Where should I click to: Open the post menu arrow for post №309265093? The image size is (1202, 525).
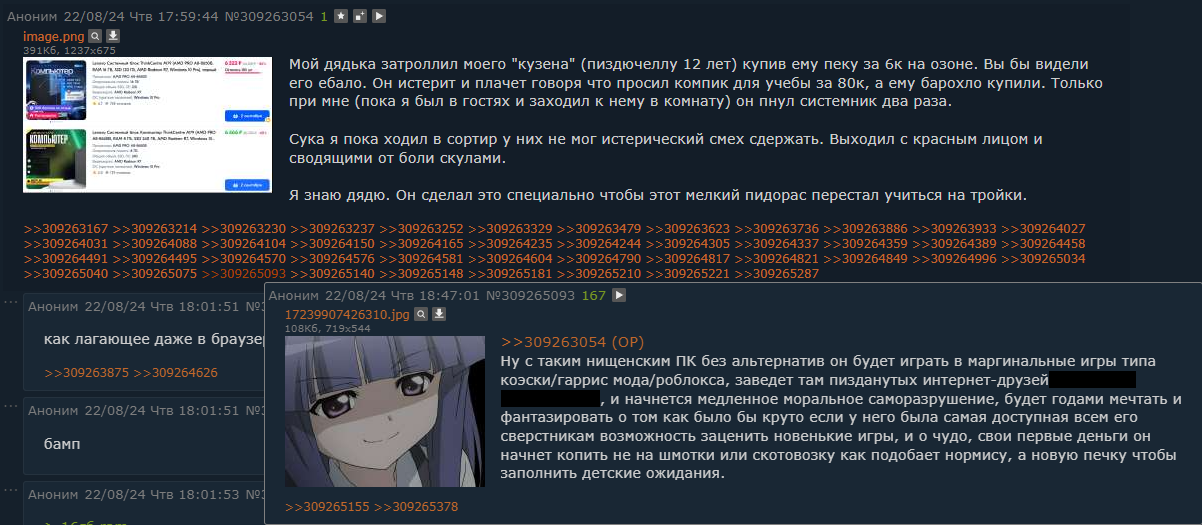tap(619, 295)
